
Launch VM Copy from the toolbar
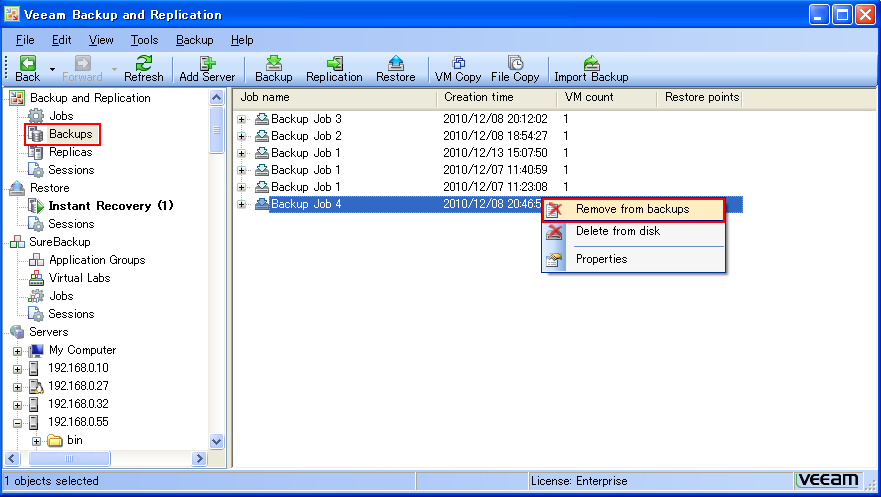(458, 69)
